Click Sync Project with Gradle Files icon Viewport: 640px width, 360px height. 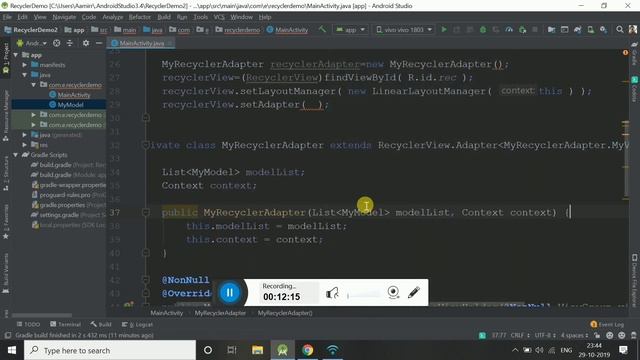(577, 30)
